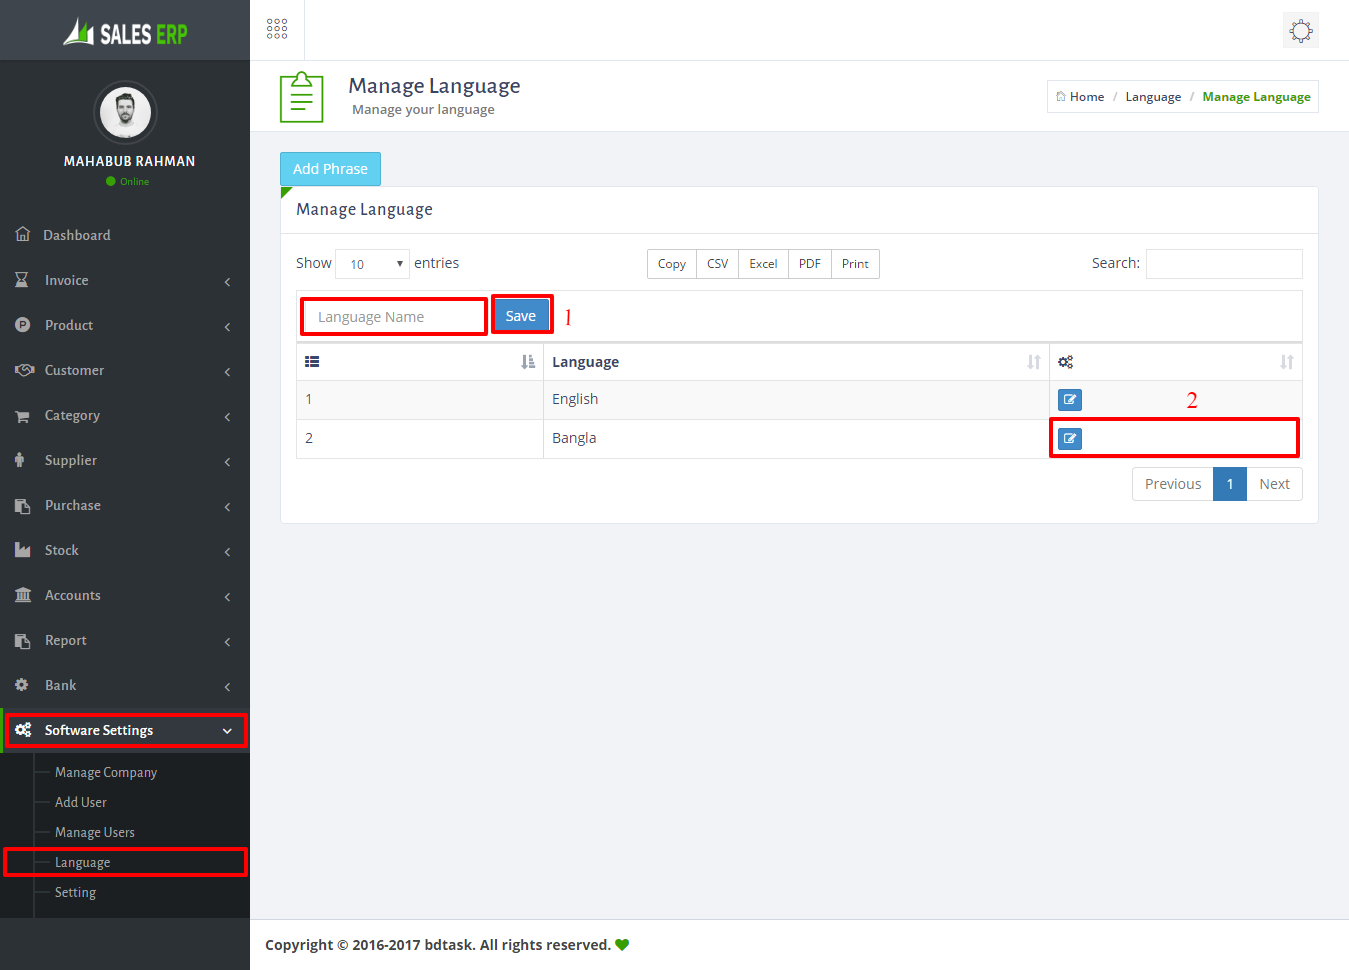
Task: Click the Dashboard home icon in sidebar
Action: click(23, 235)
